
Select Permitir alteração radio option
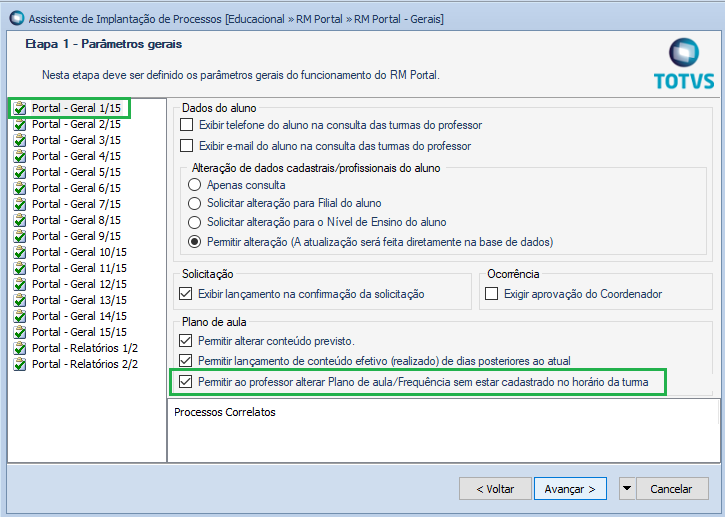click(x=195, y=242)
